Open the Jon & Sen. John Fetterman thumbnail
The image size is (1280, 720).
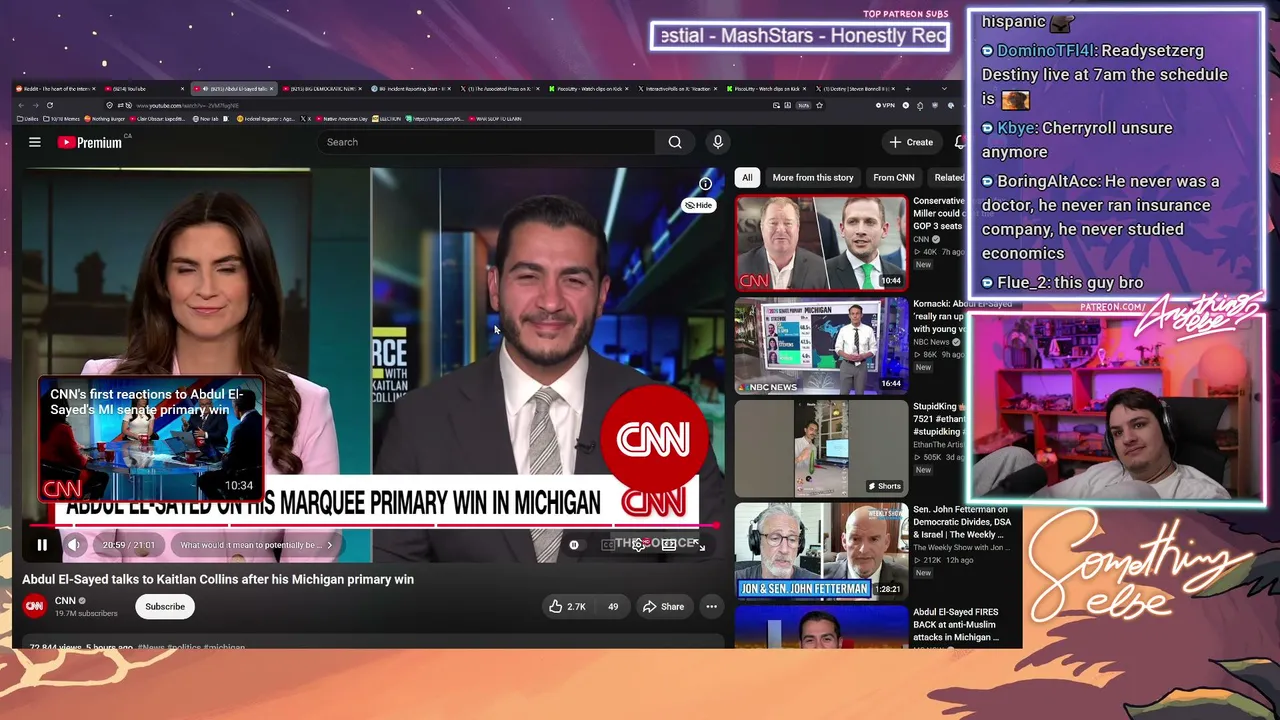(821, 551)
